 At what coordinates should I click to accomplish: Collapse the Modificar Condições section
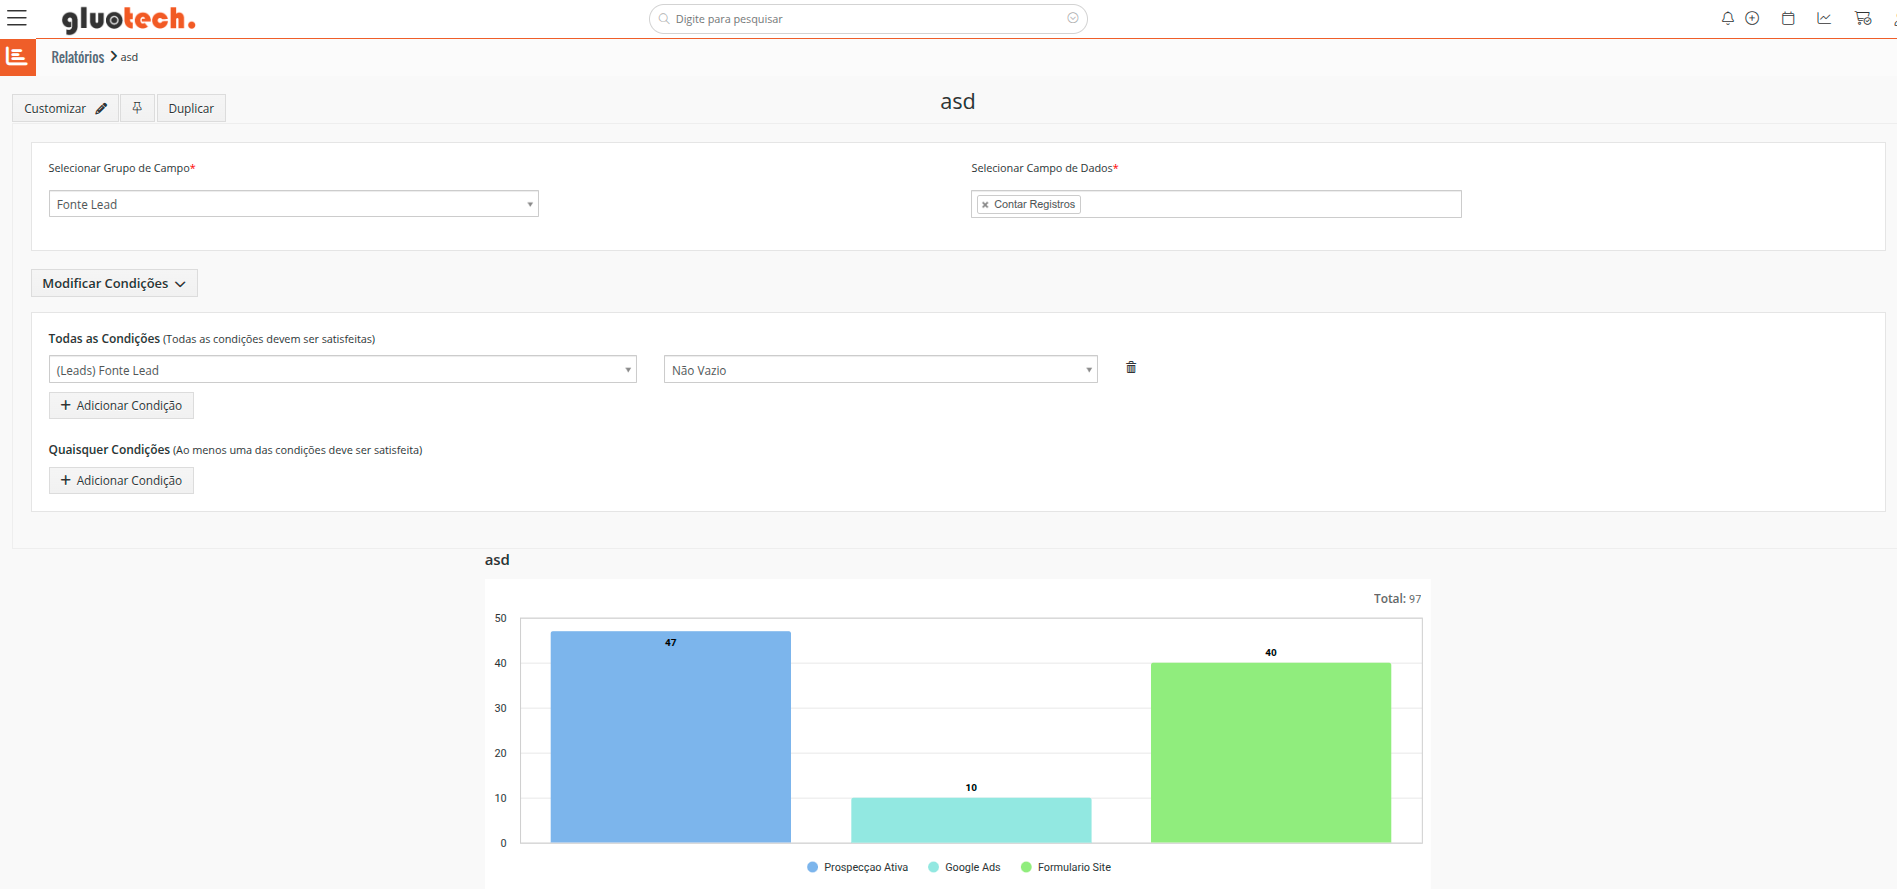pos(114,283)
